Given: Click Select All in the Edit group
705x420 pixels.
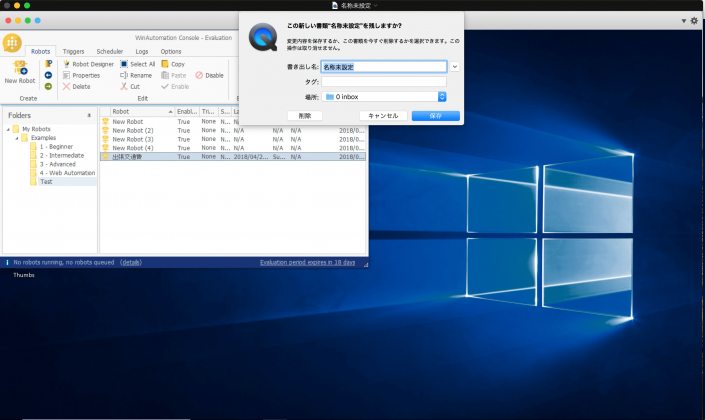Looking at the screenshot, I should coord(138,64).
